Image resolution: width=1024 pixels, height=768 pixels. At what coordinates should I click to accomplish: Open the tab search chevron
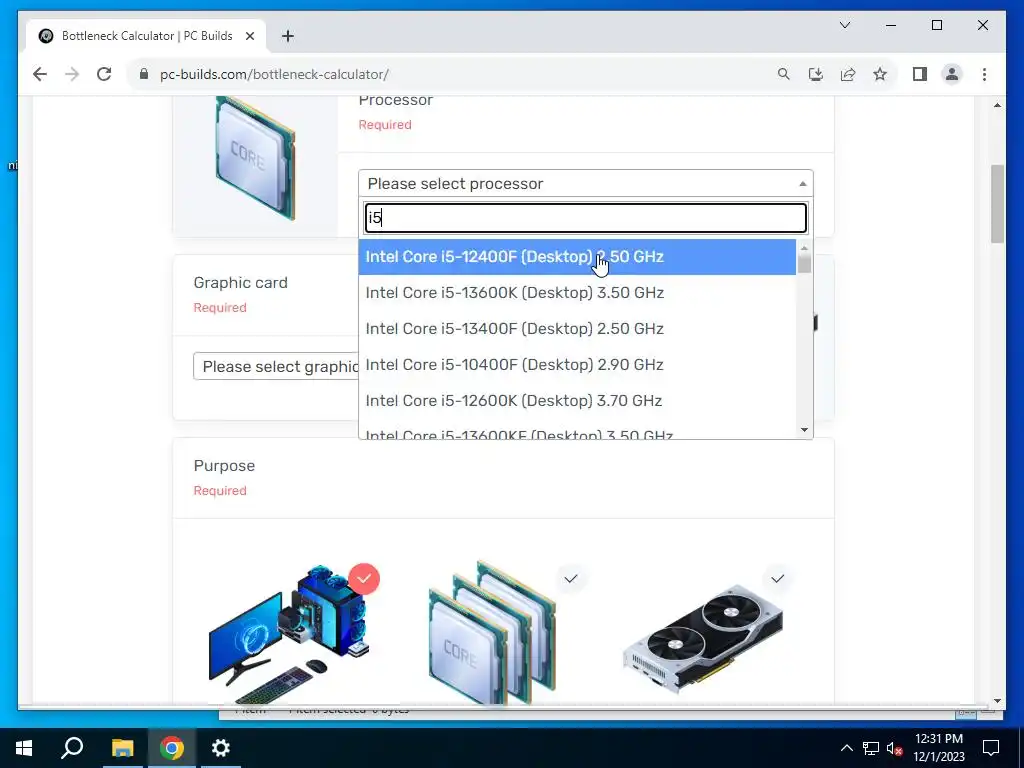844,25
